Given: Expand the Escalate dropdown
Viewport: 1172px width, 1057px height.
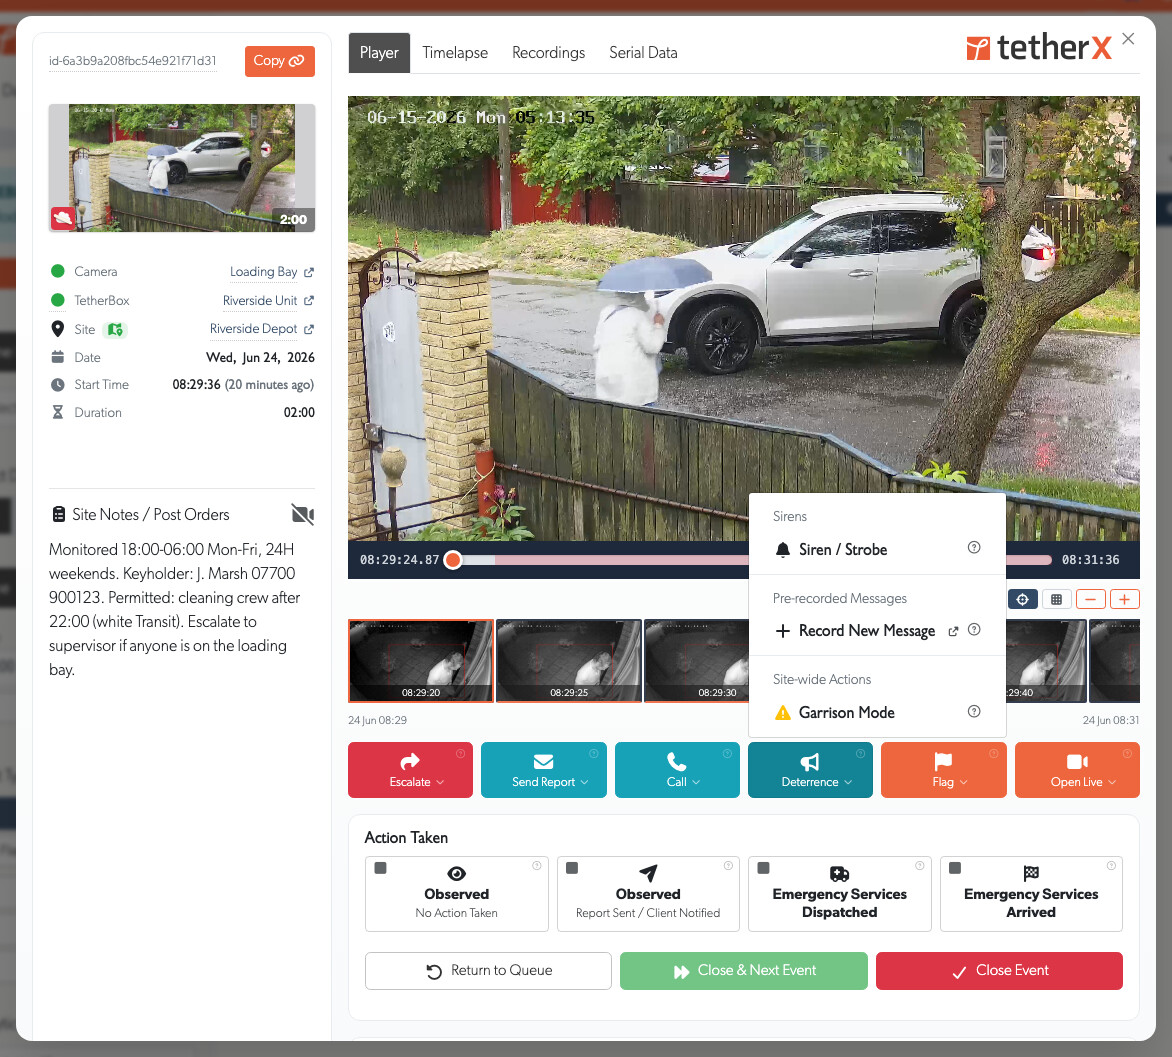Looking at the screenshot, I should (x=410, y=770).
